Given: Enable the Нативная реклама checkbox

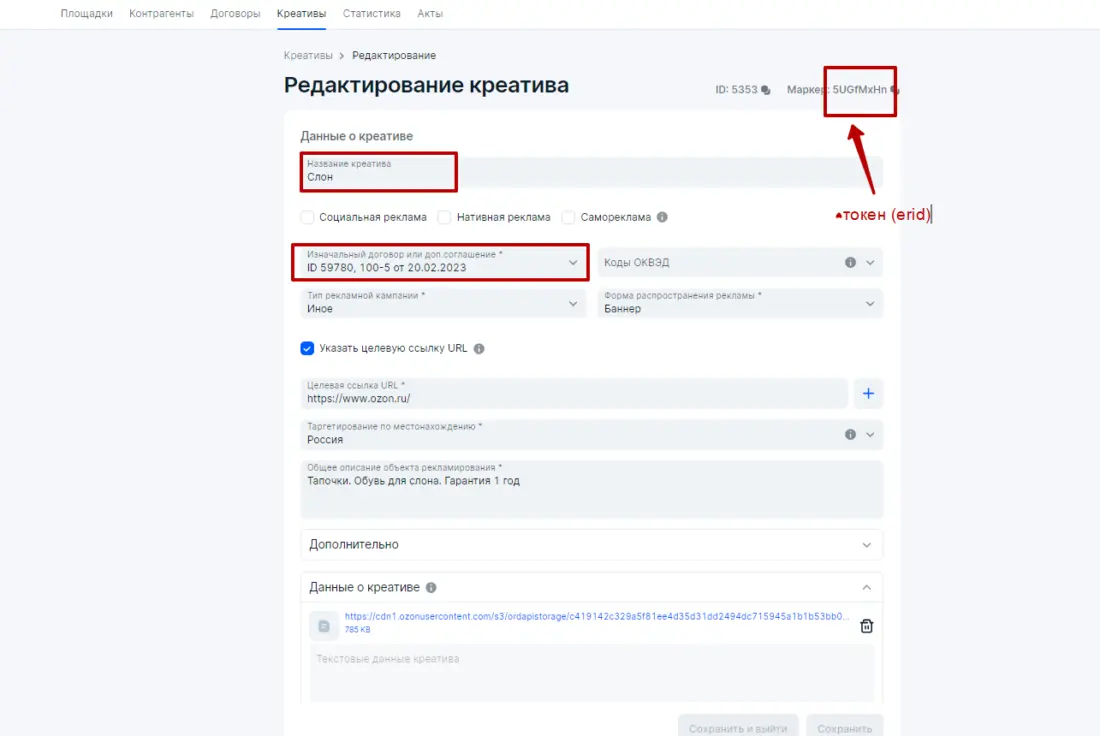Looking at the screenshot, I should pyautogui.click(x=444, y=218).
